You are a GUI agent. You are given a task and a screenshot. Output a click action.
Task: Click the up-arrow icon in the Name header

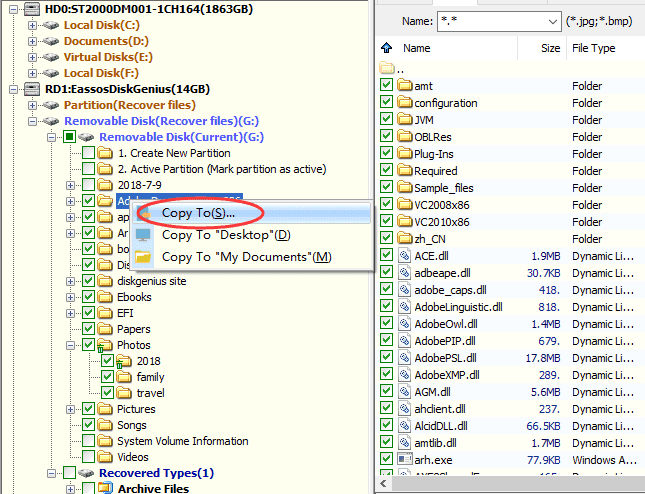[x=388, y=48]
